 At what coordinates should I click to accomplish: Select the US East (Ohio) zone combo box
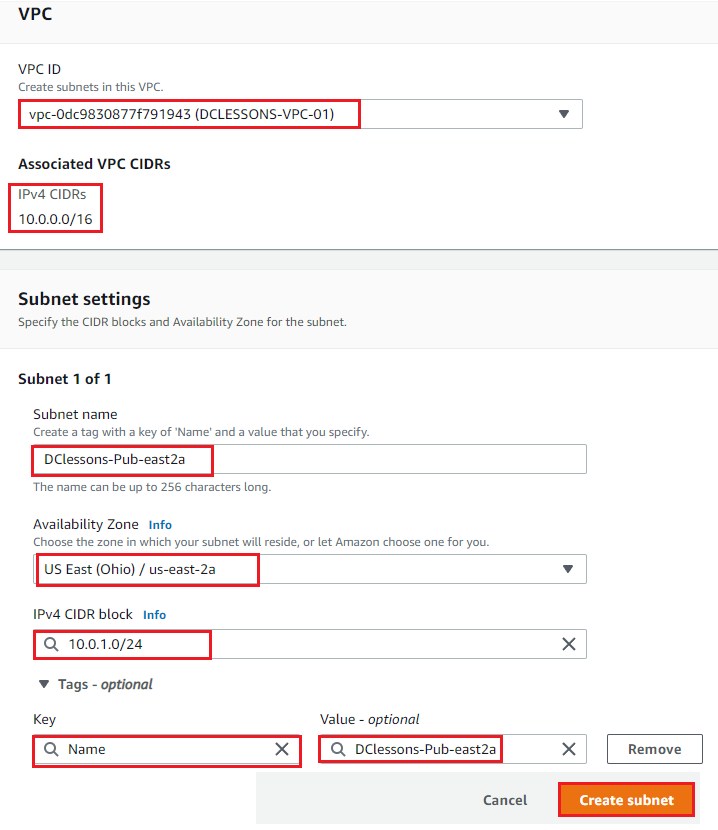310,569
